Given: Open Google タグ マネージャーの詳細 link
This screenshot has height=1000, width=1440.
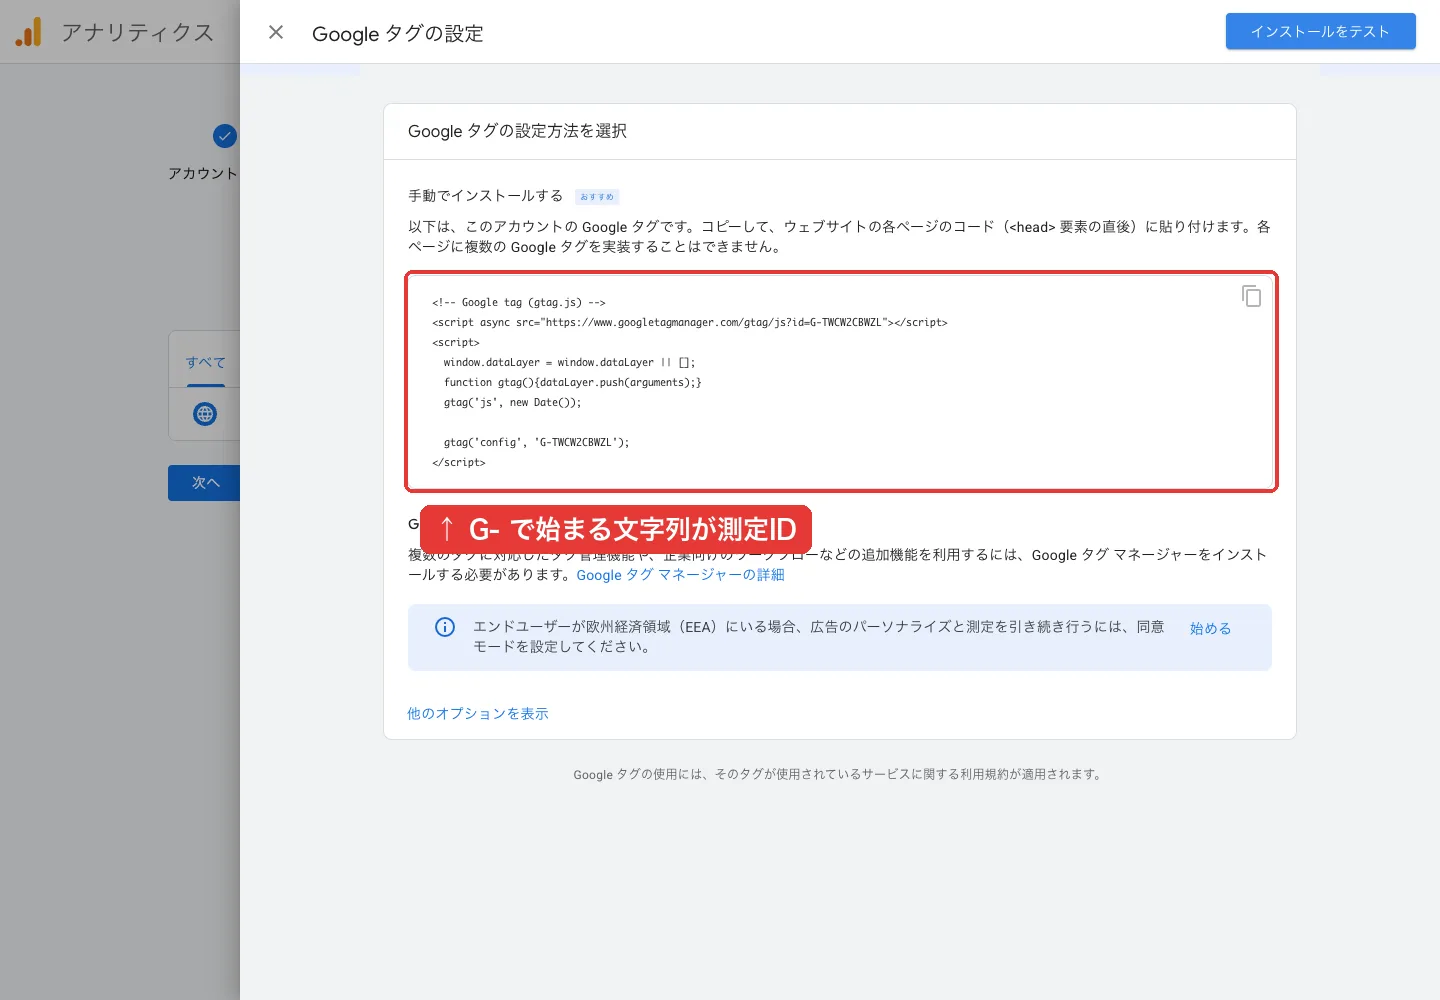Looking at the screenshot, I should pos(680,575).
